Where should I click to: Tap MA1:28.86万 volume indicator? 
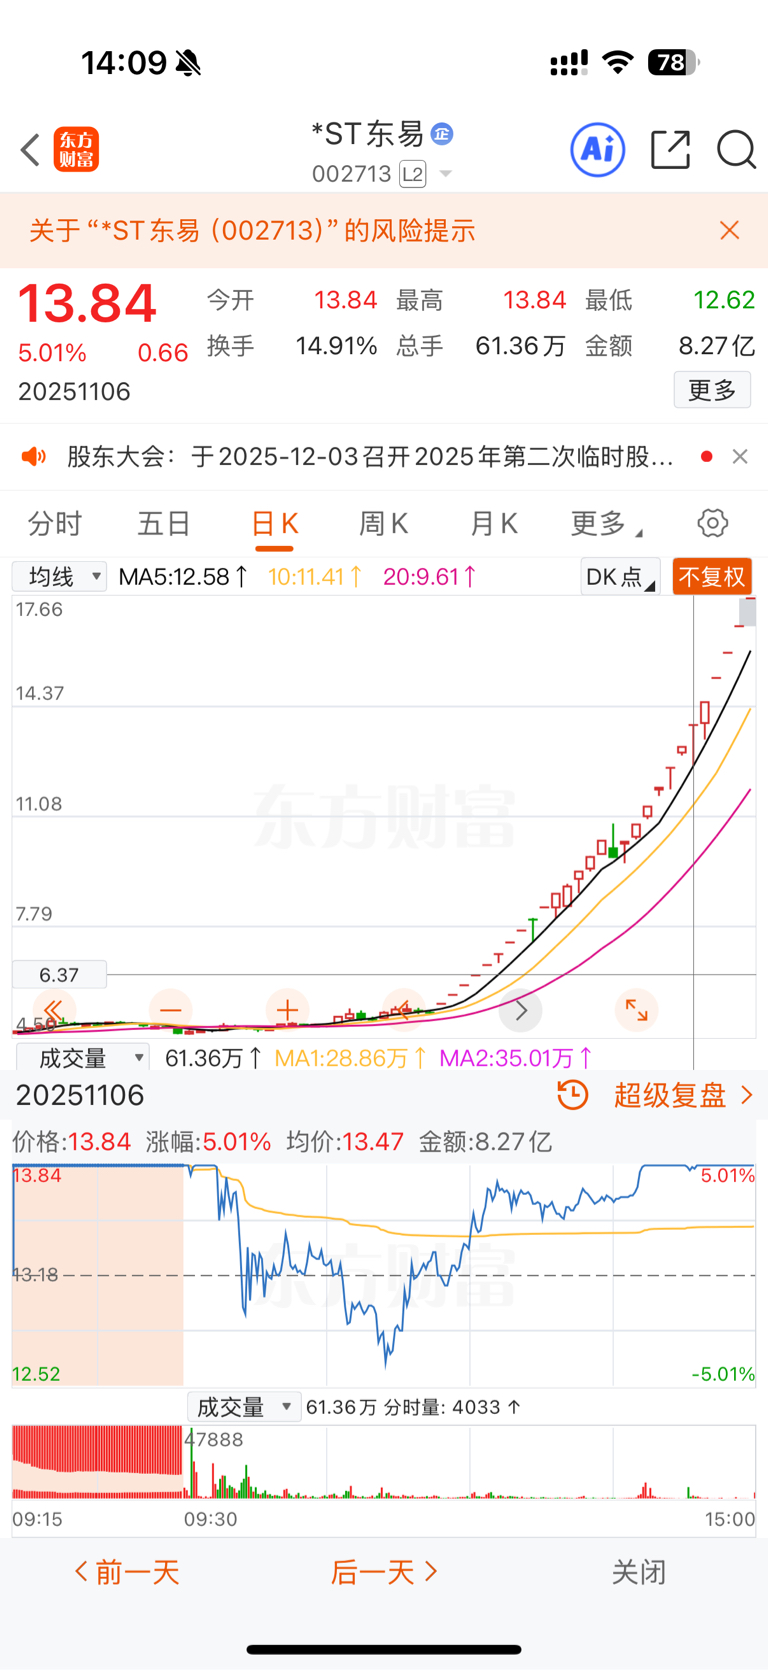coord(350,1057)
